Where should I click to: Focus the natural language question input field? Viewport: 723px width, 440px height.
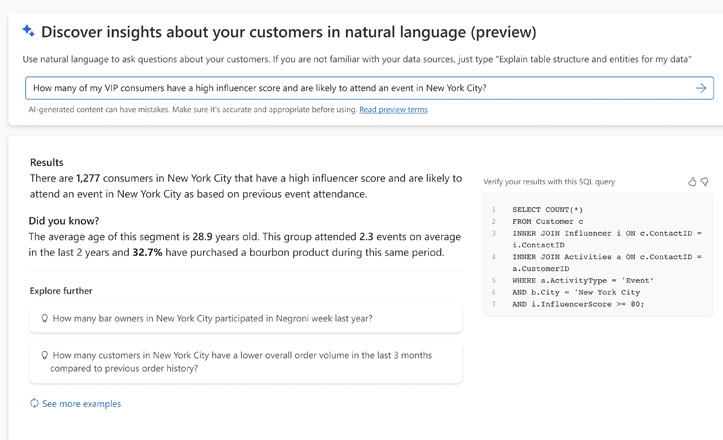pyautogui.click(x=350, y=88)
